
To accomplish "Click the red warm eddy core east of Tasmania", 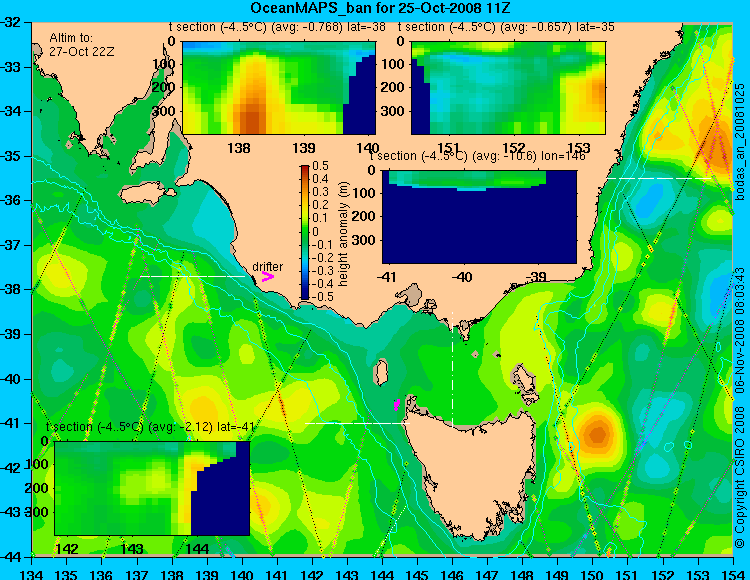I will (x=597, y=434).
